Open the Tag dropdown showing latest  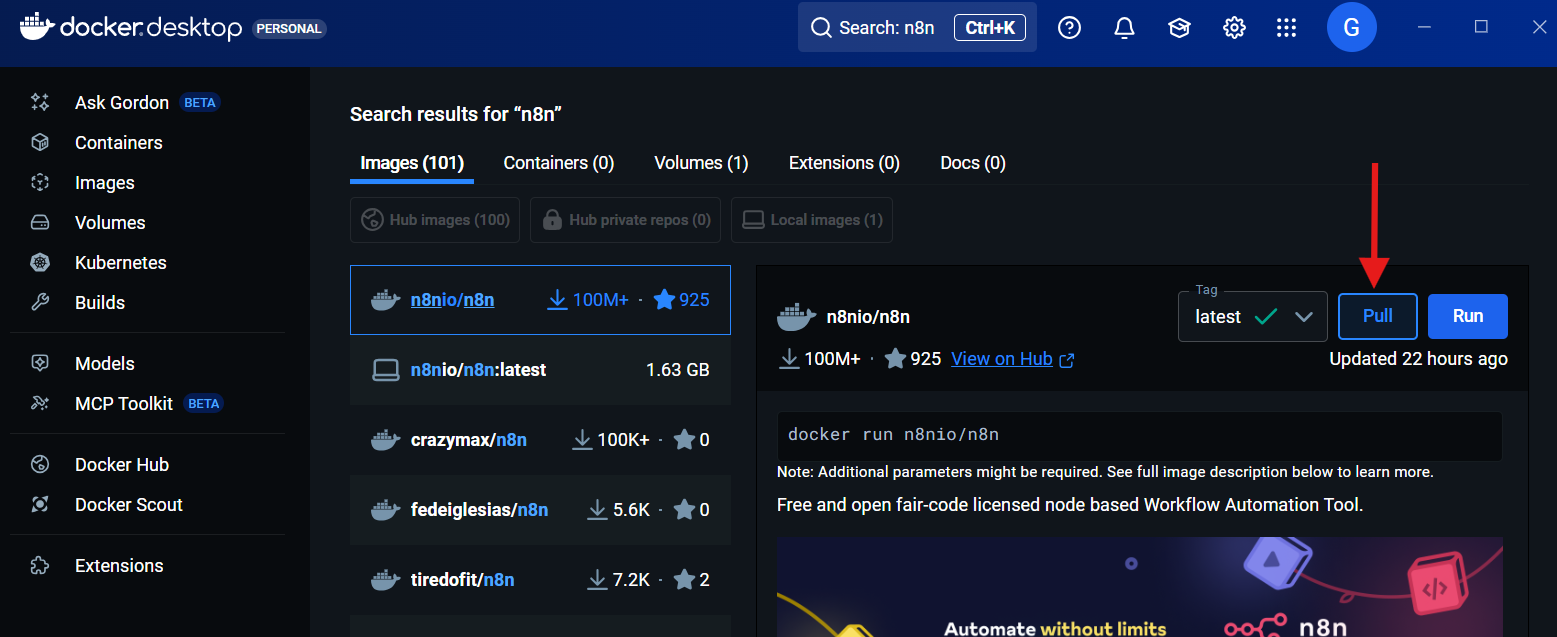pyautogui.click(x=1252, y=316)
